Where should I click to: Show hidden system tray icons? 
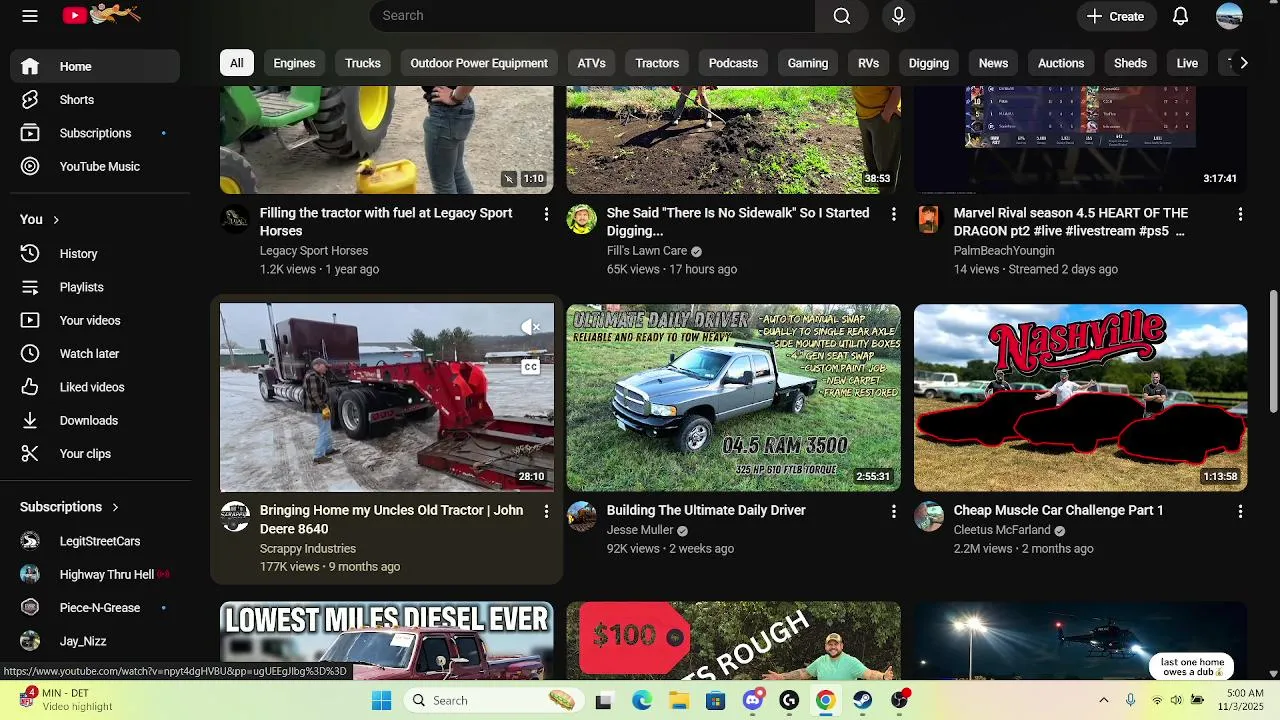pos(1103,700)
